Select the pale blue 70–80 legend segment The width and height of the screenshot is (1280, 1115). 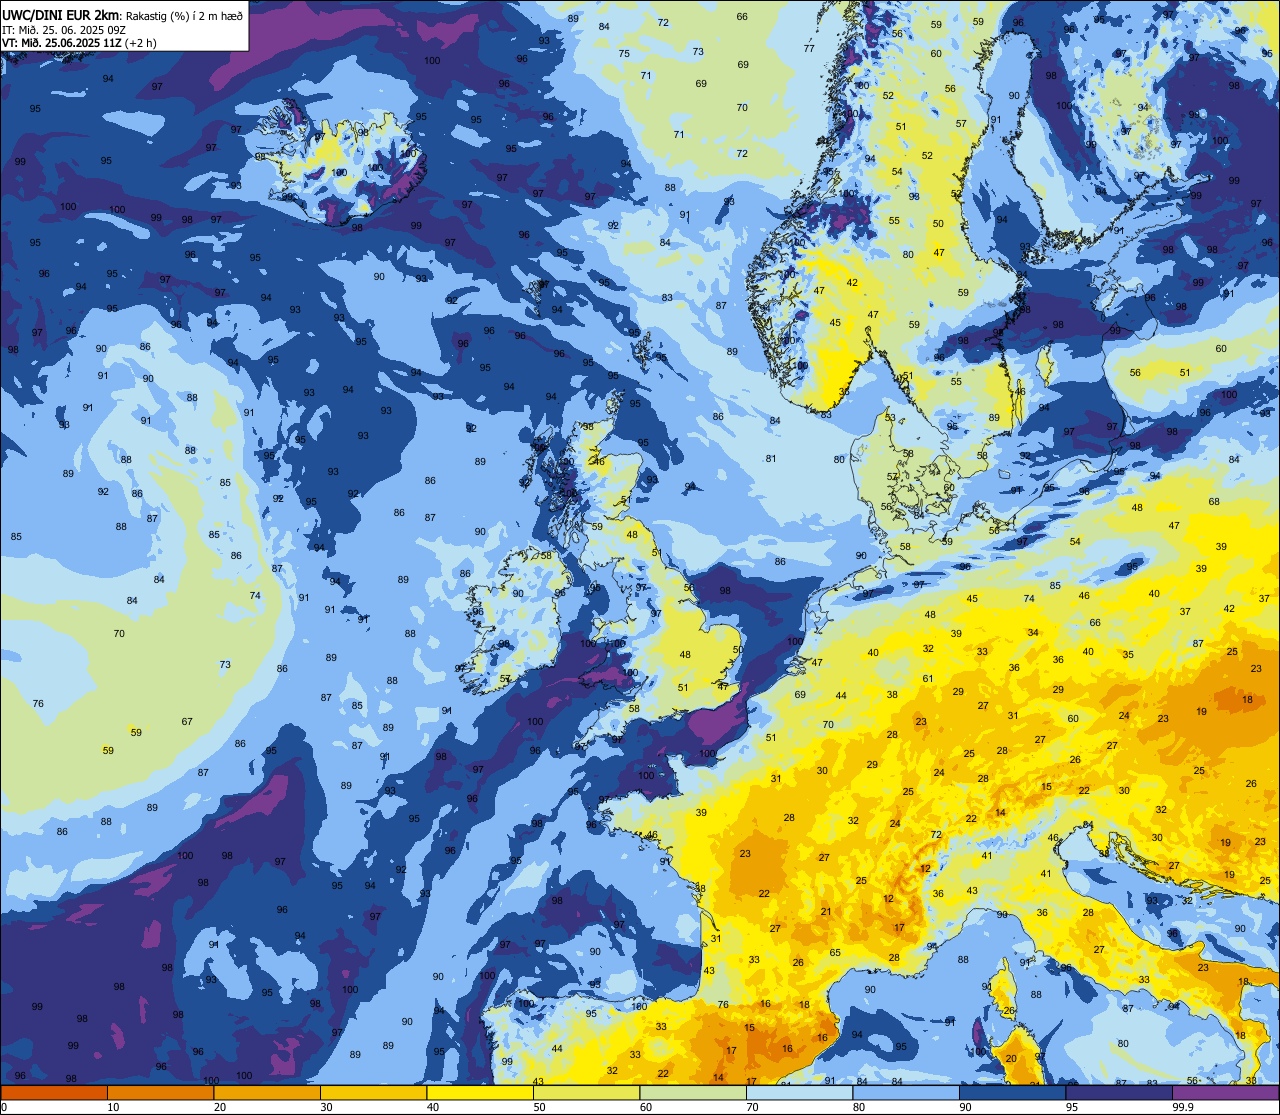[799, 1092]
